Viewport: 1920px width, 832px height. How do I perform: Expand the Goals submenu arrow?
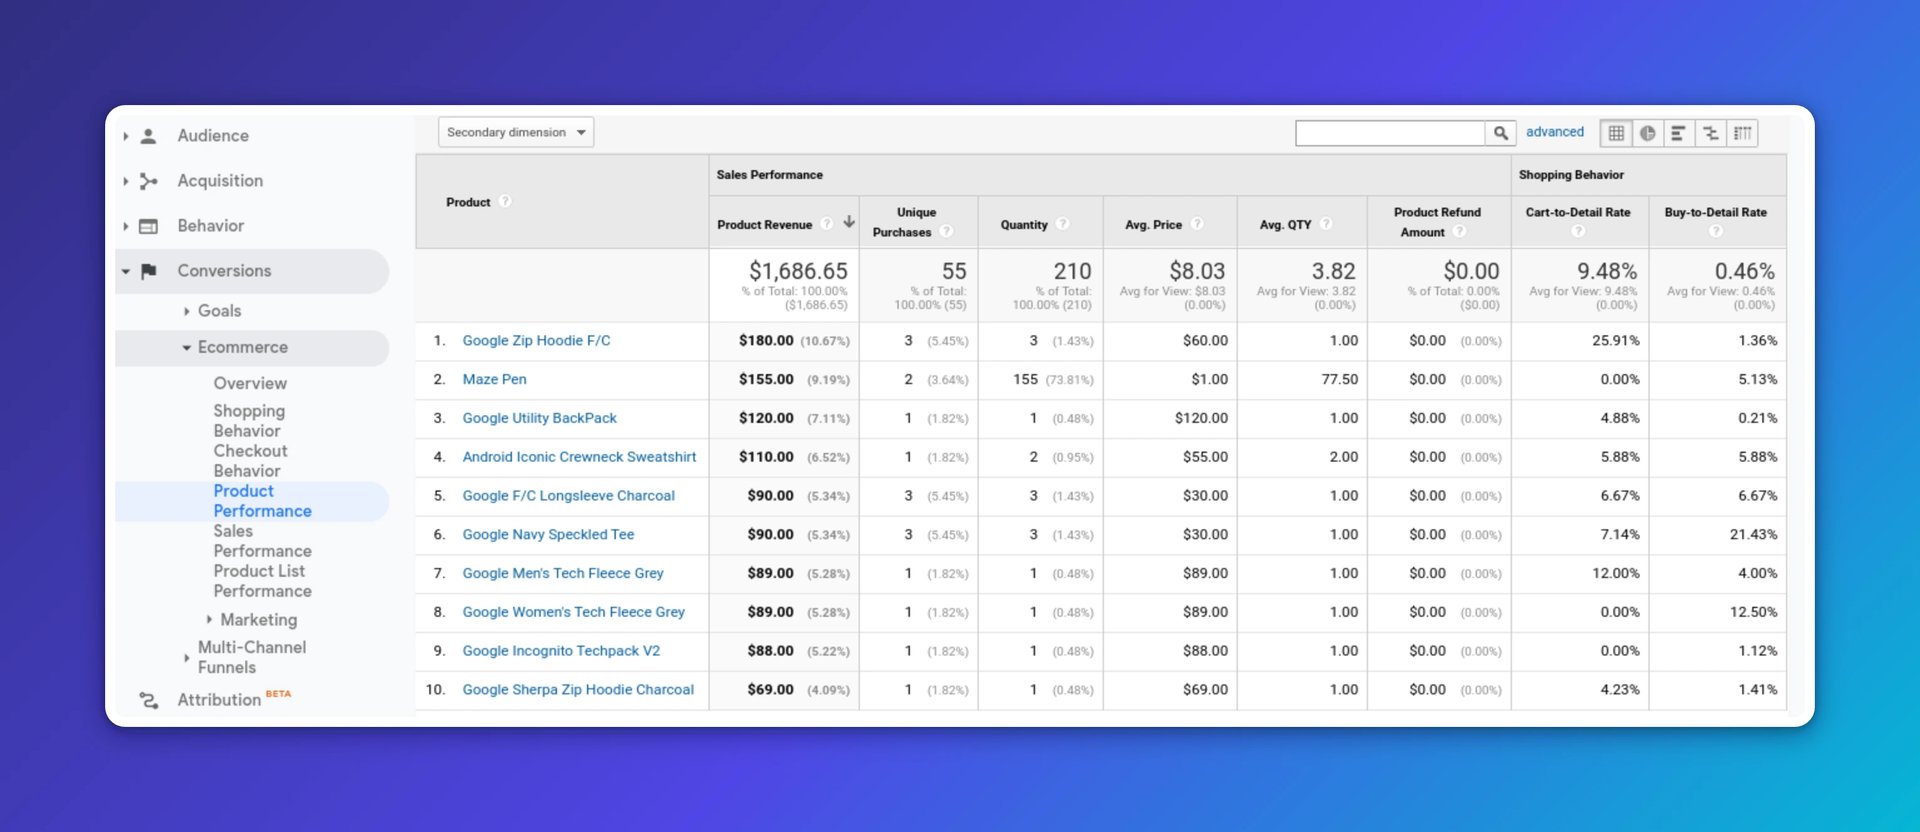187,311
